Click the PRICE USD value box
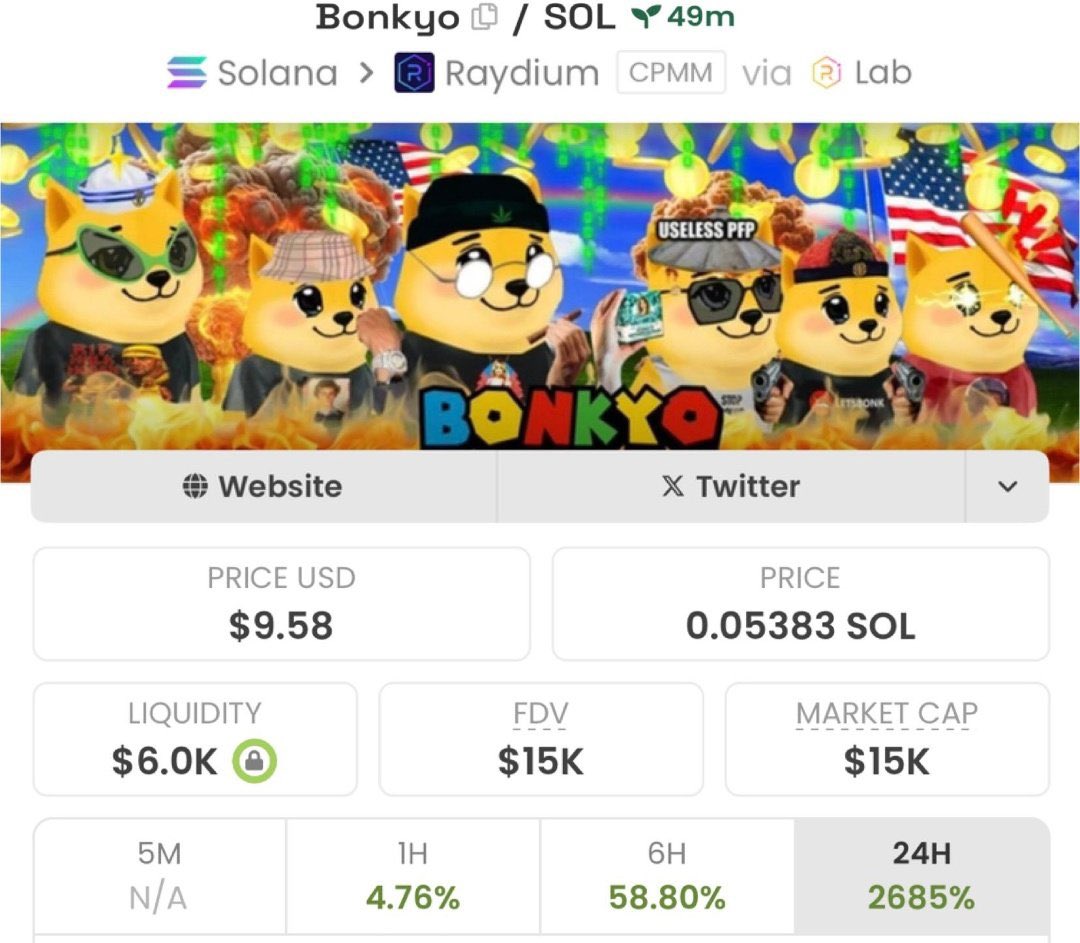 (x=282, y=604)
